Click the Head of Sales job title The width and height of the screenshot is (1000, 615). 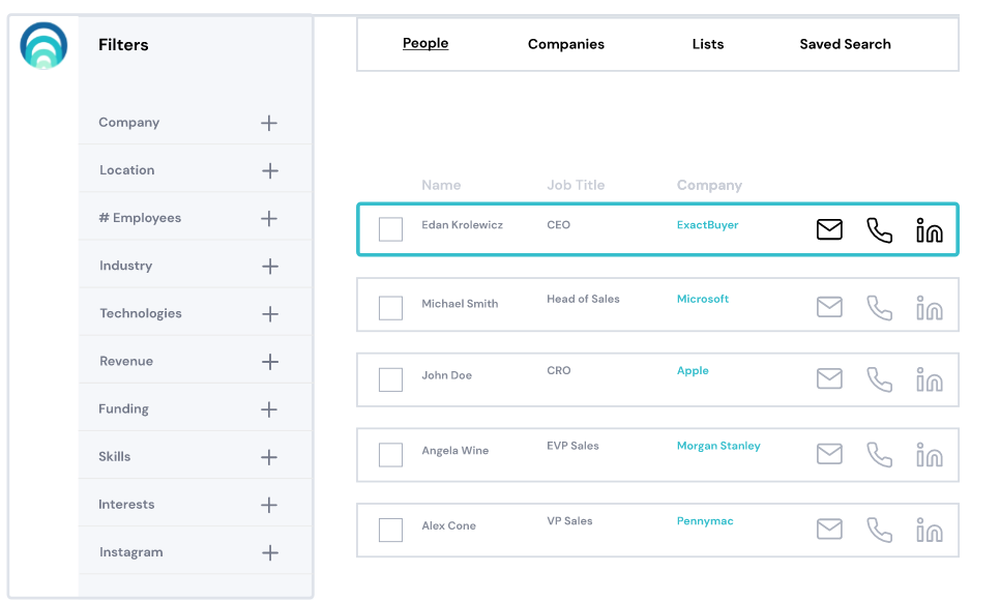(x=583, y=299)
